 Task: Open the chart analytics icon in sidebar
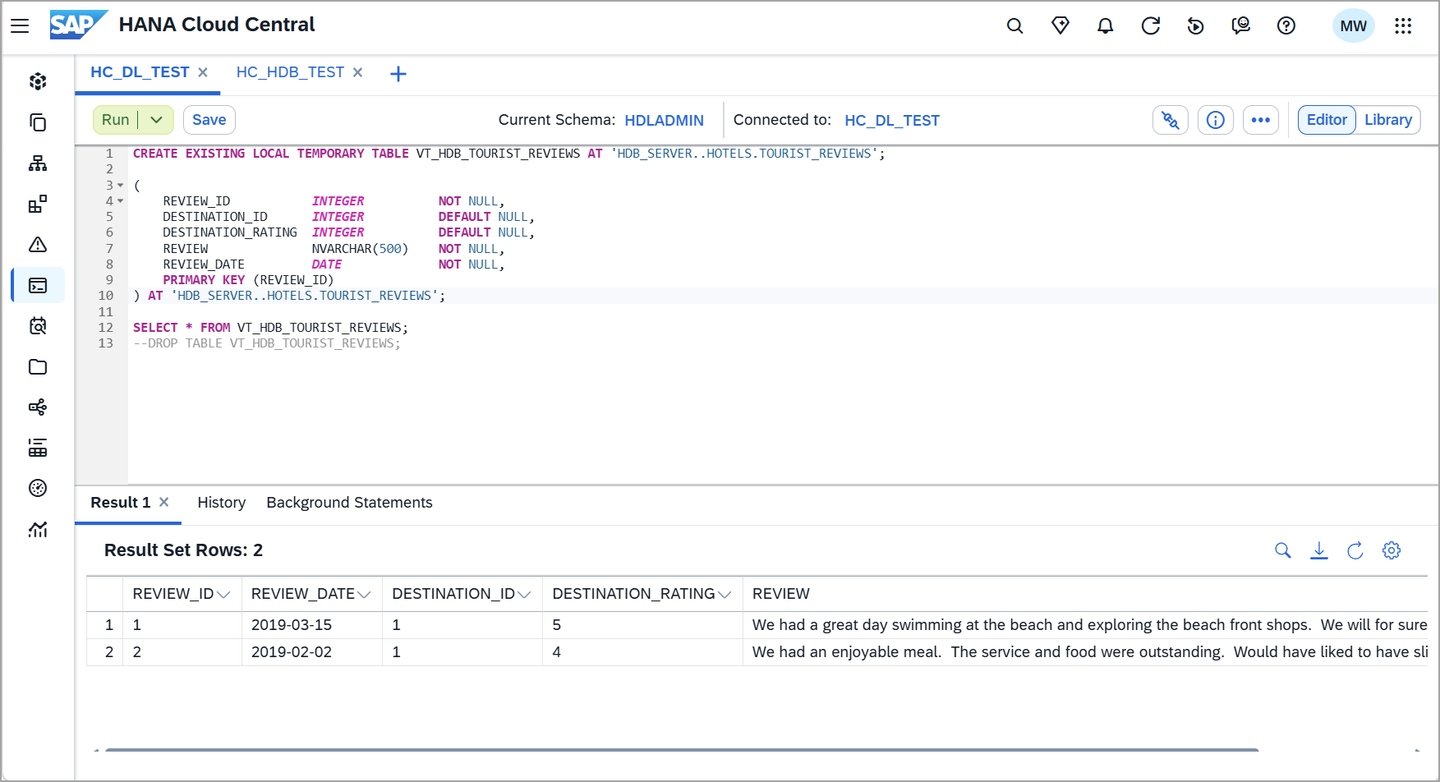(38, 529)
